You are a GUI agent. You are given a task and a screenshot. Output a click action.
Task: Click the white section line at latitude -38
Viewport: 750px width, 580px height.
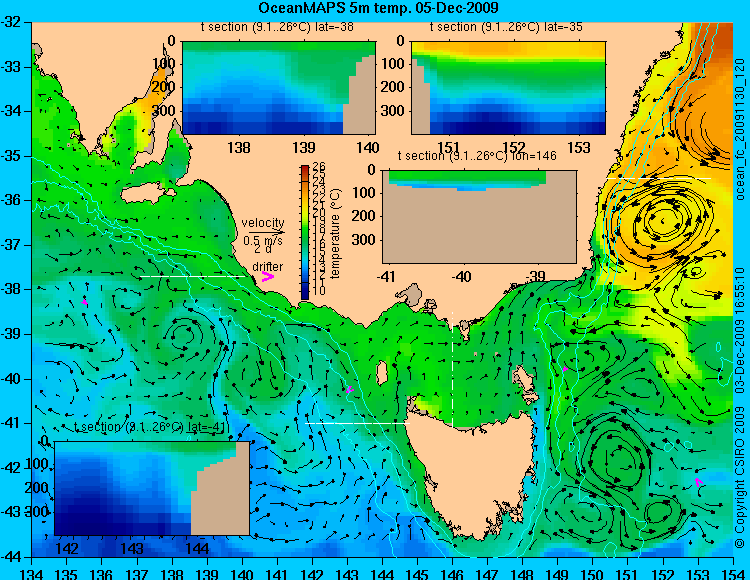click(x=192, y=276)
